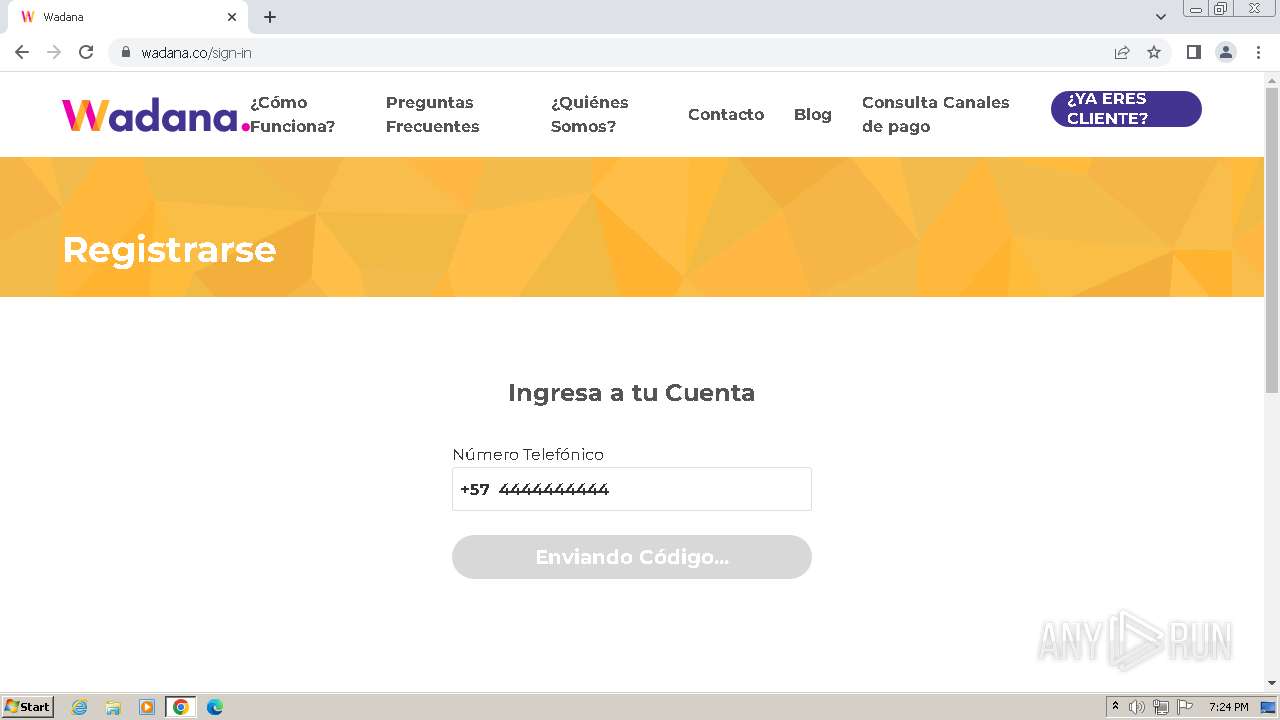Click the address bar URL

click(x=196, y=52)
